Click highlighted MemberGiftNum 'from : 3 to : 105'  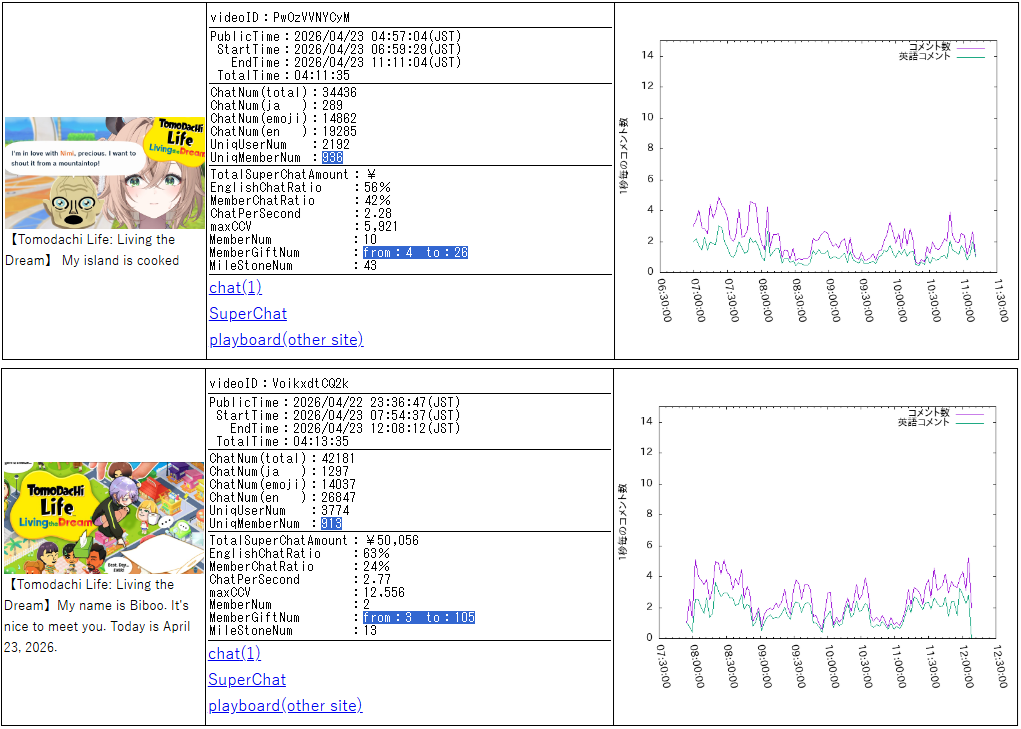(419, 618)
